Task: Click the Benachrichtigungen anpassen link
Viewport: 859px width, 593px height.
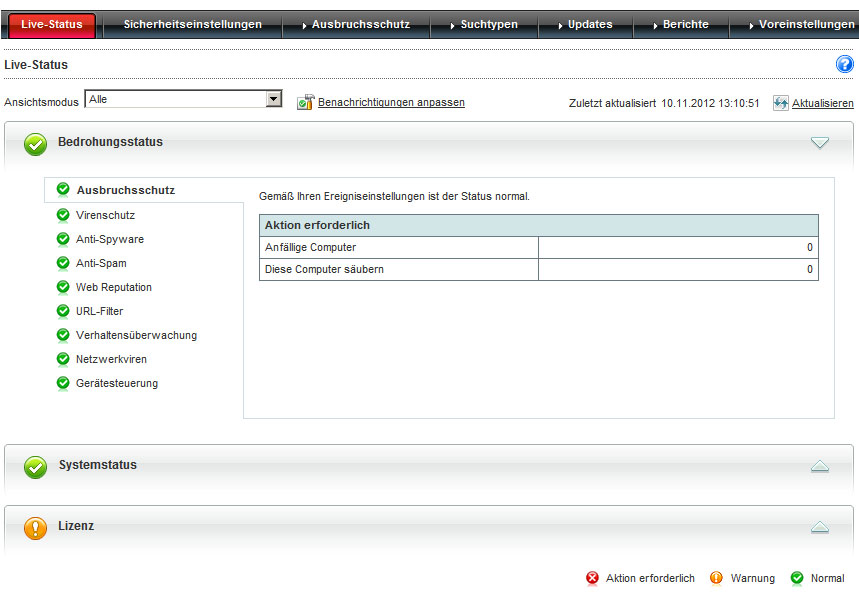Action: point(391,103)
